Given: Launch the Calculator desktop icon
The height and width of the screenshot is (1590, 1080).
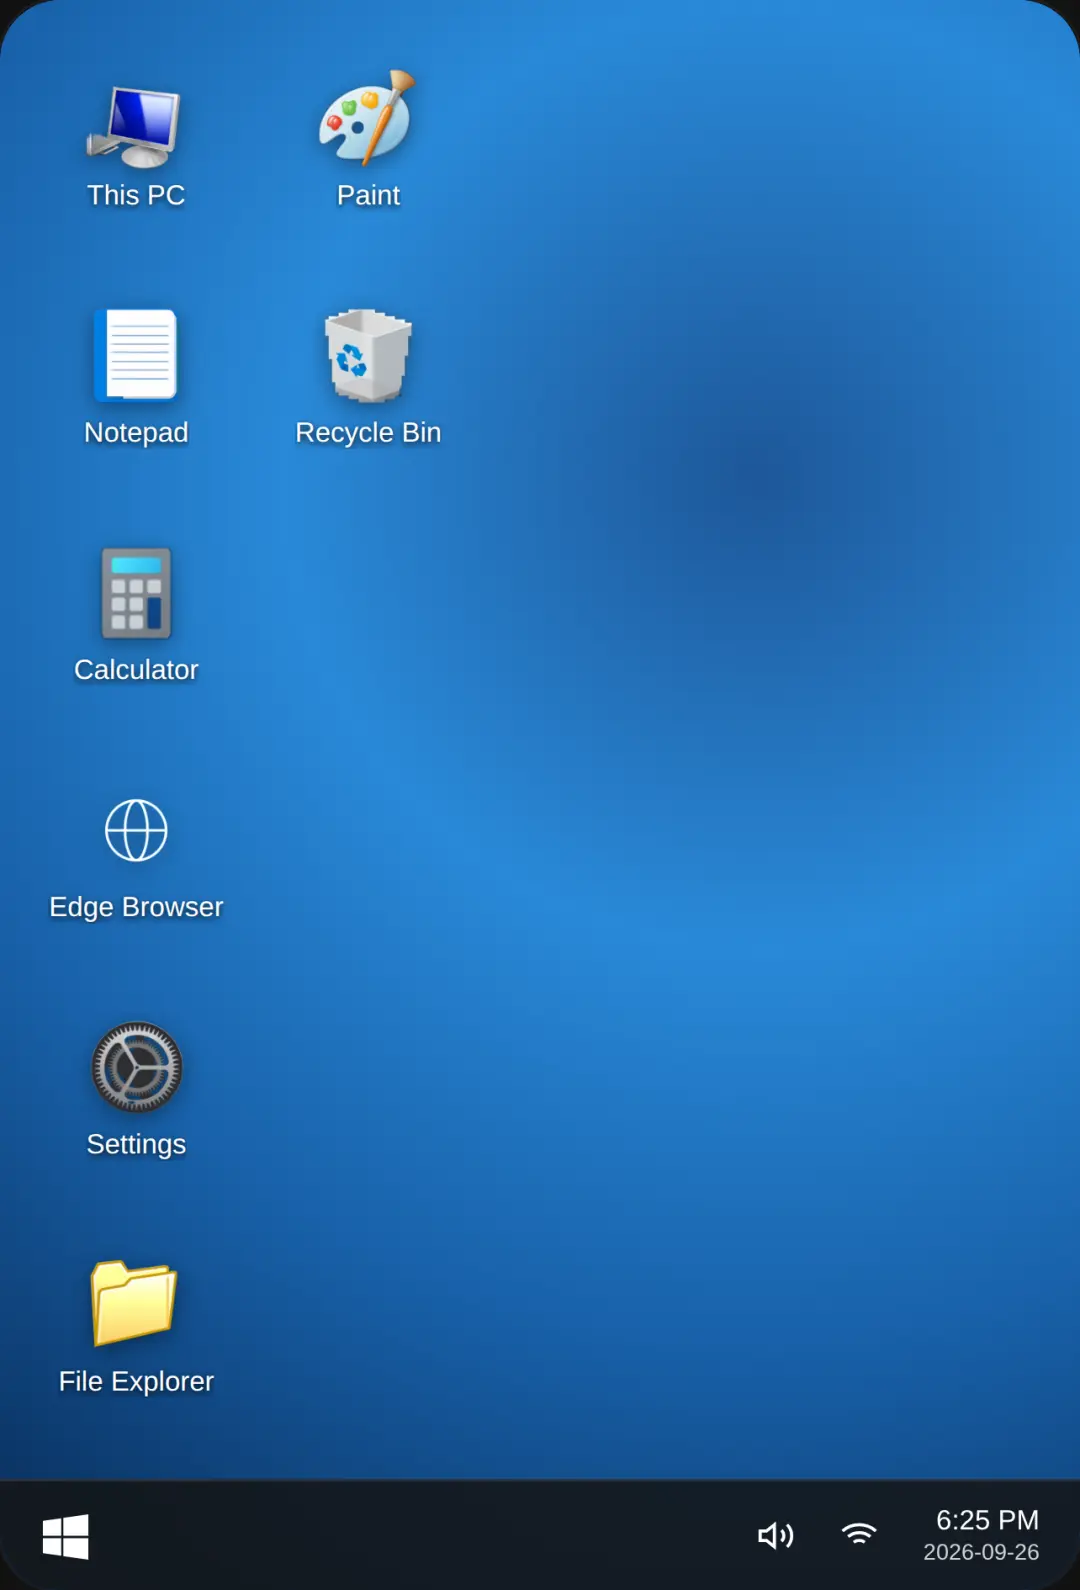Looking at the screenshot, I should (136, 593).
